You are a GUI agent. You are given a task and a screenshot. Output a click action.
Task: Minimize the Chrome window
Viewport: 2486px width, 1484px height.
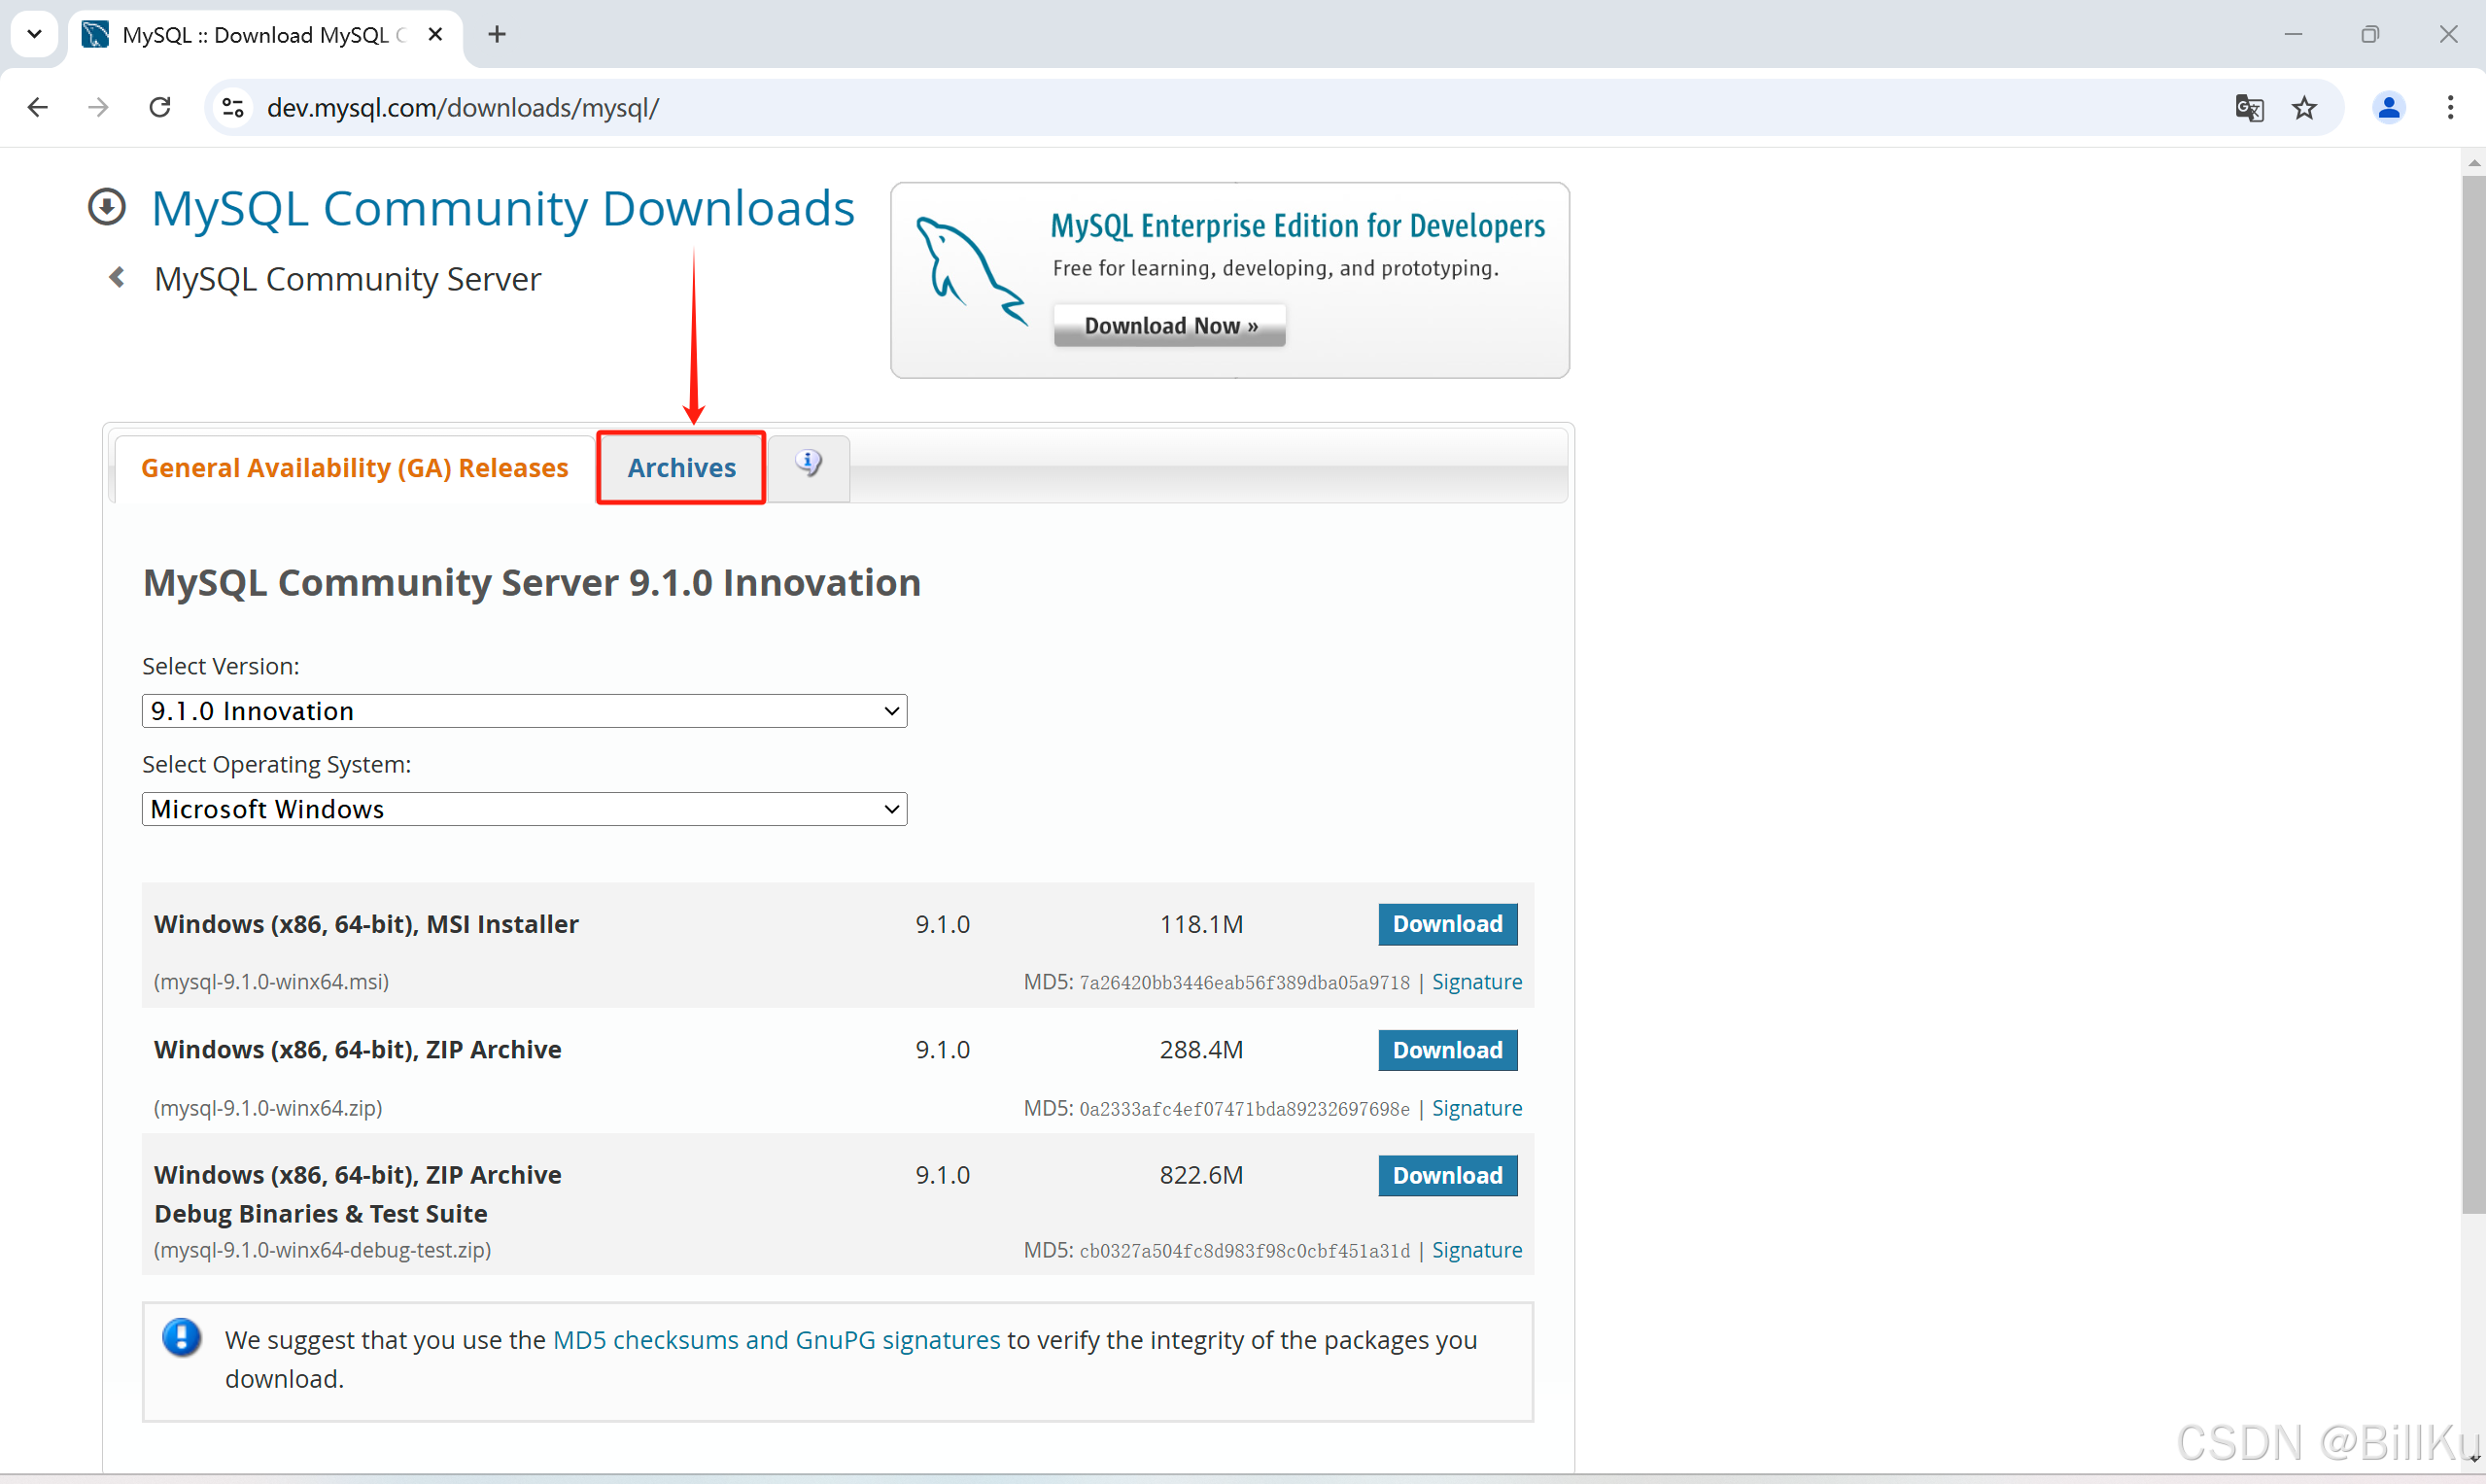pyautogui.click(x=2293, y=34)
